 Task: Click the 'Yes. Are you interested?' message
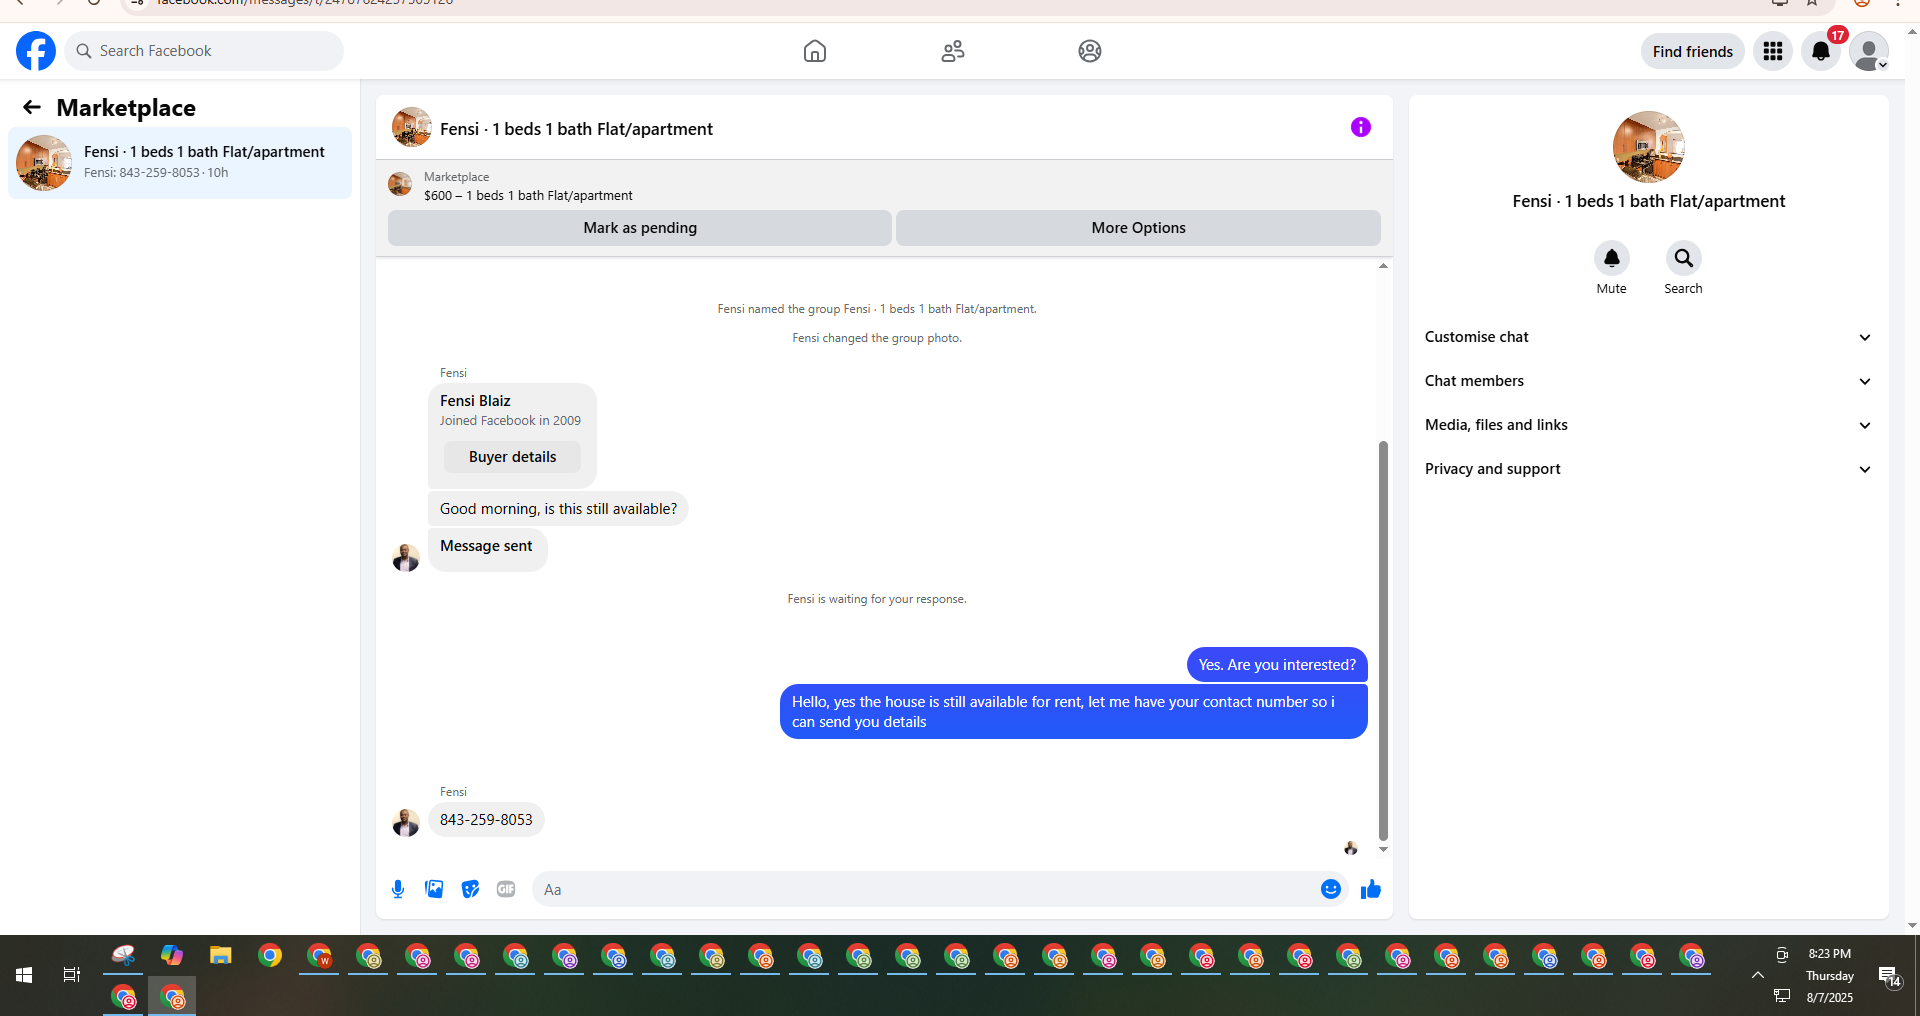[1277, 665]
